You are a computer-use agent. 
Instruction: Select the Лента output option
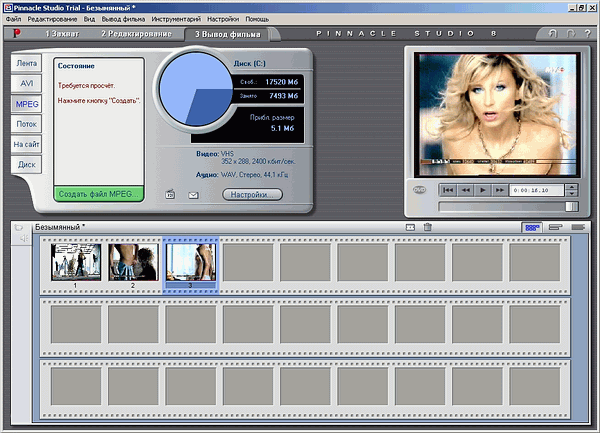(x=26, y=63)
